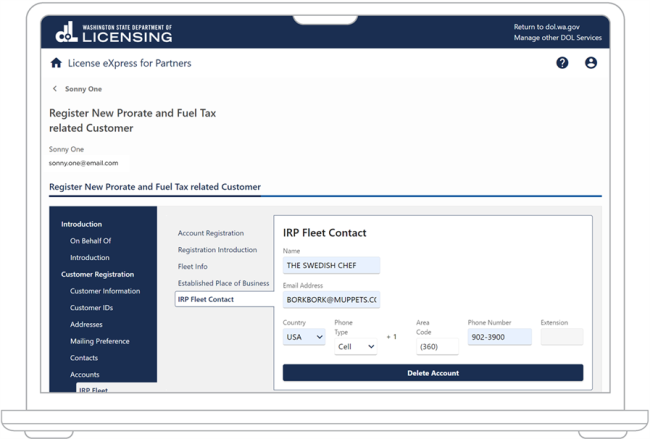Click the Washington DOL Licensing logo
This screenshot has height=439, width=650.
(x=114, y=33)
